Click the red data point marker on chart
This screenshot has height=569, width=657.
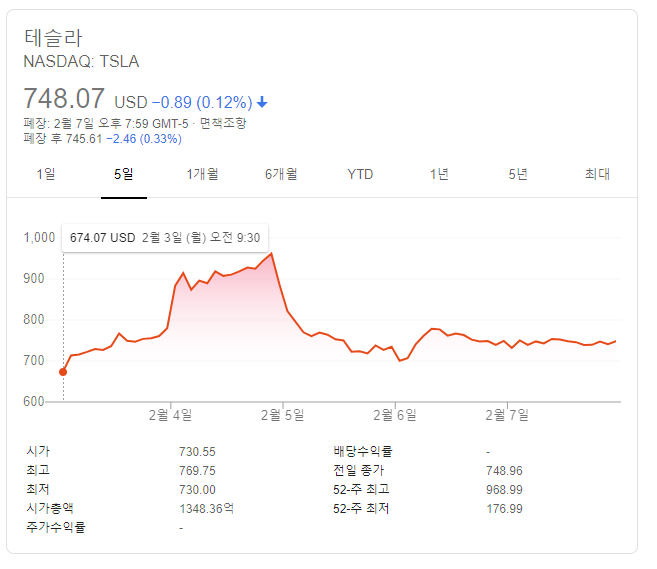pyautogui.click(x=63, y=372)
